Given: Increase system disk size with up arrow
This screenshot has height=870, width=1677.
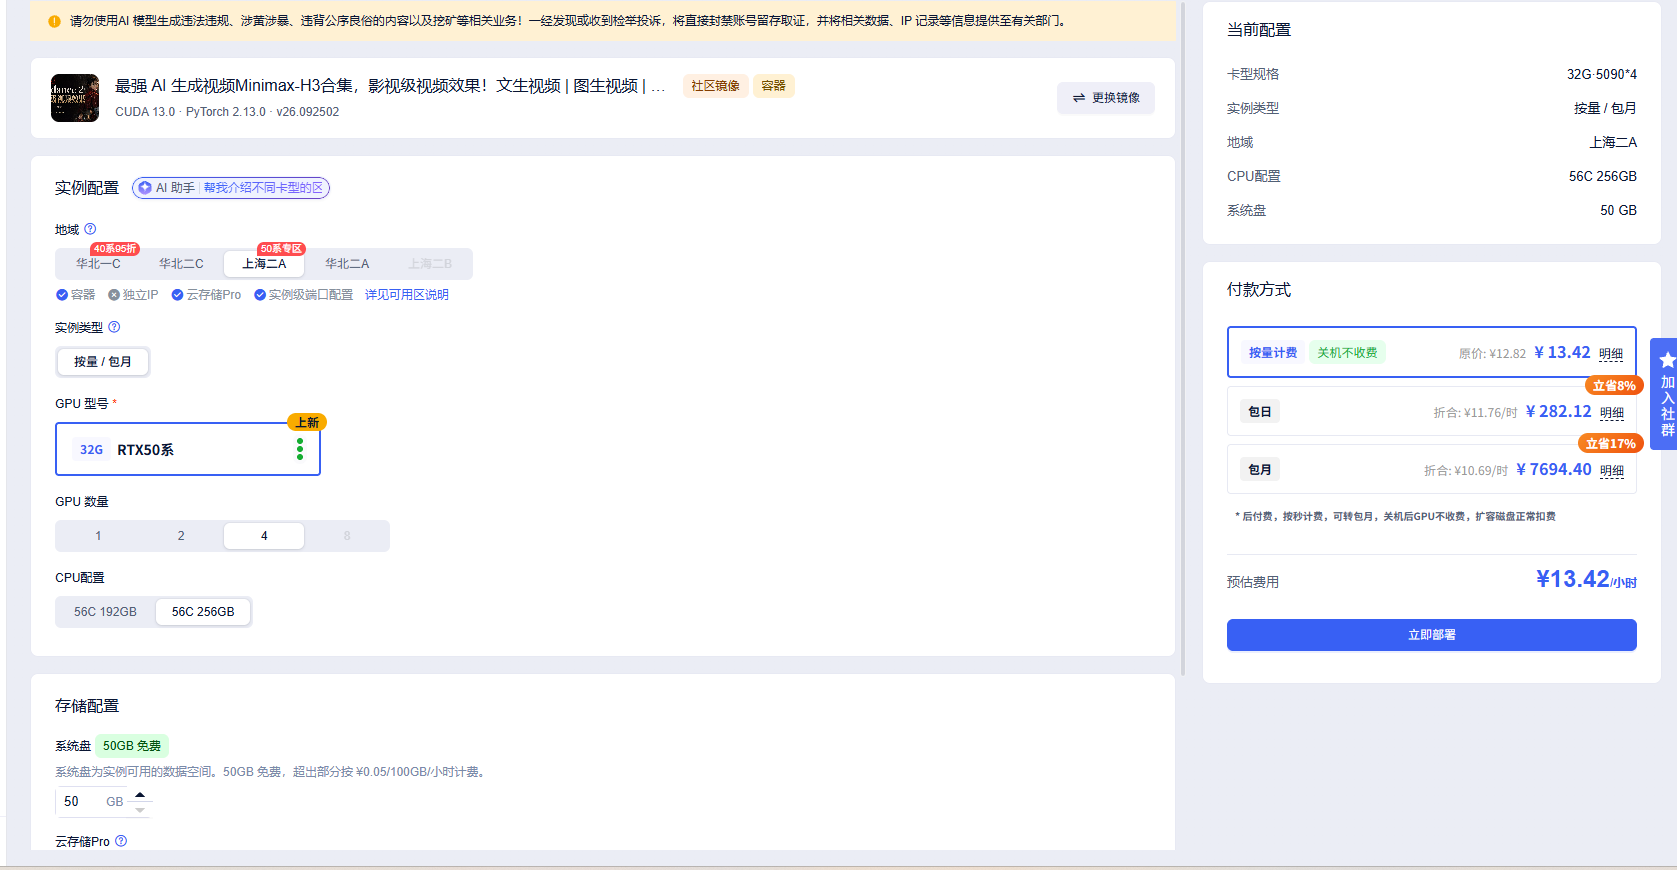Looking at the screenshot, I should (x=140, y=795).
